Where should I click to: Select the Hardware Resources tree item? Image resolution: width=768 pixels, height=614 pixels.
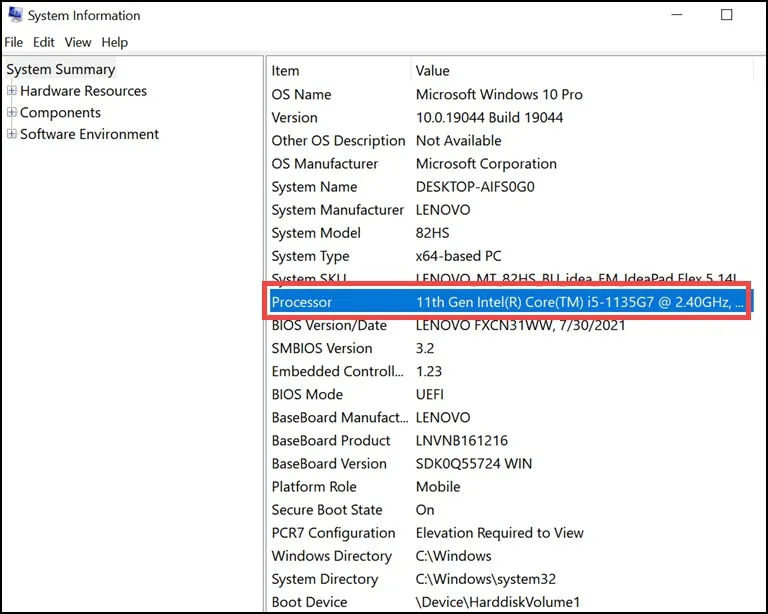[83, 91]
